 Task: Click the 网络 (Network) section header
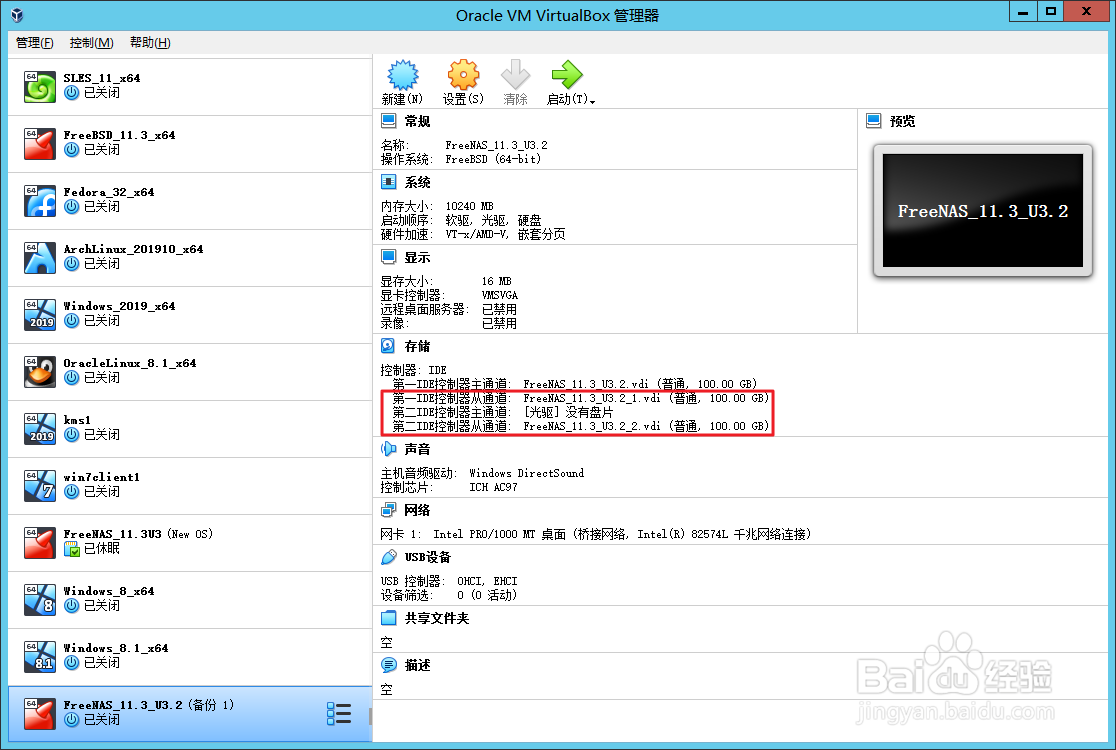pyautogui.click(x=417, y=510)
